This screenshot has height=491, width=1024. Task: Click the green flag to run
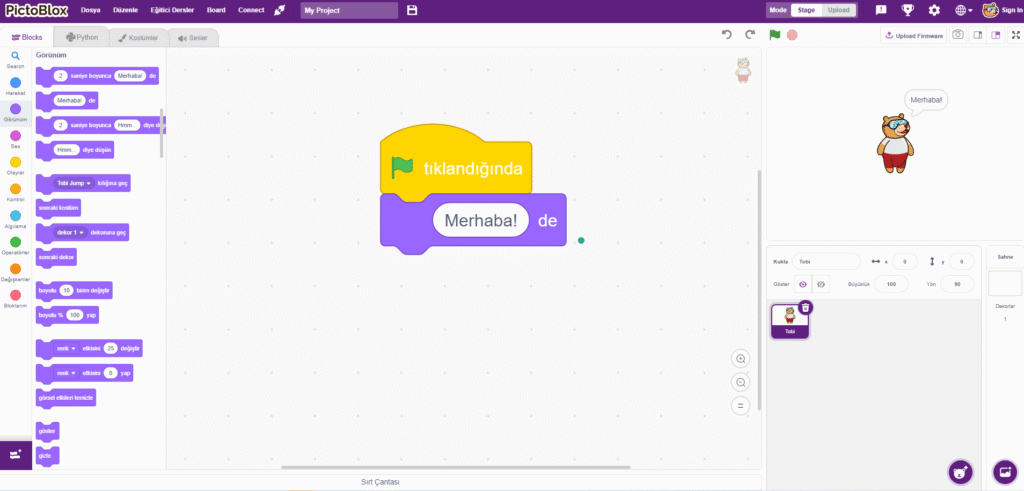point(774,35)
